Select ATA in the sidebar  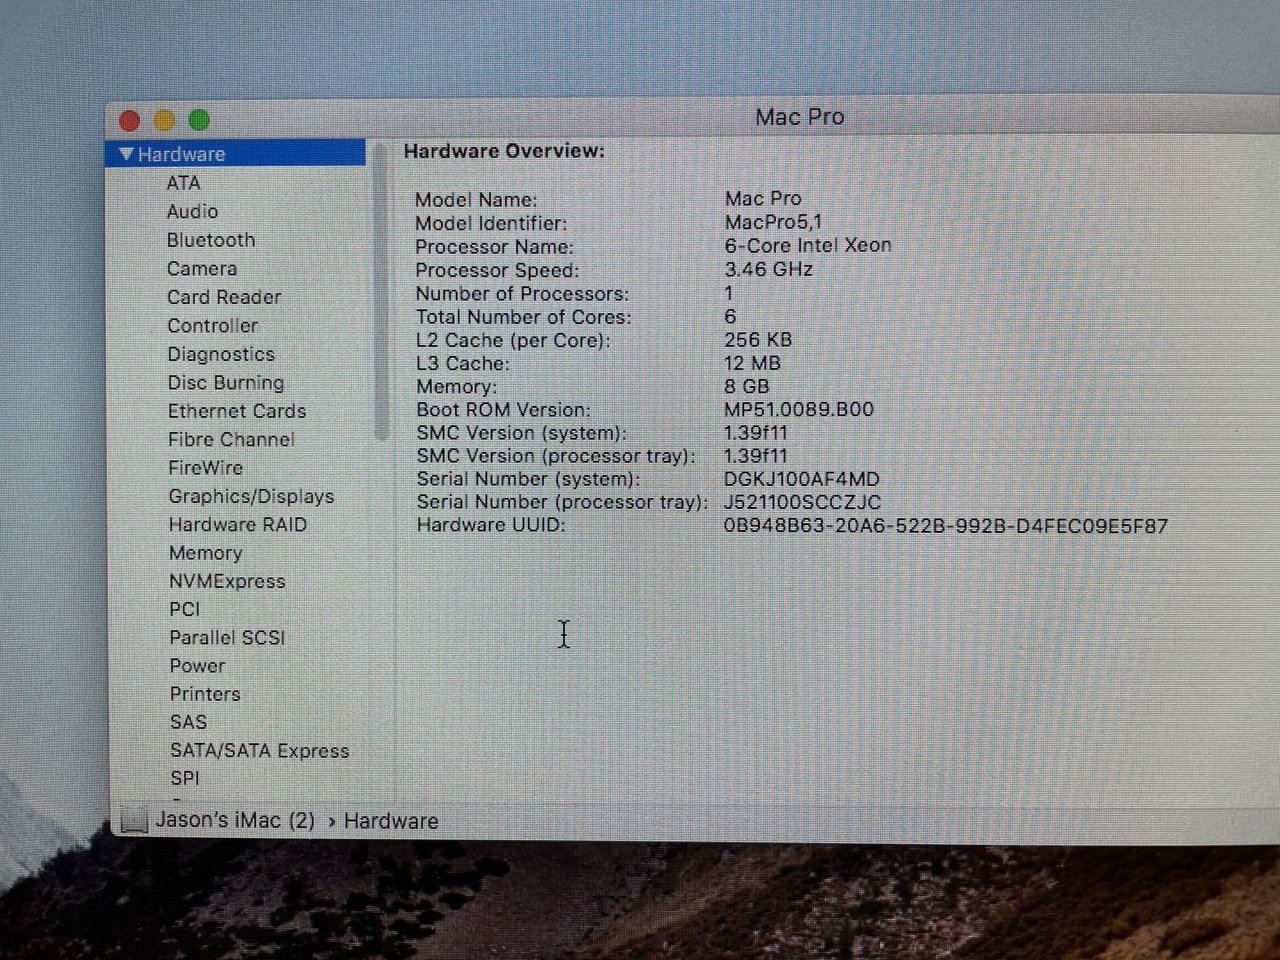[184, 183]
